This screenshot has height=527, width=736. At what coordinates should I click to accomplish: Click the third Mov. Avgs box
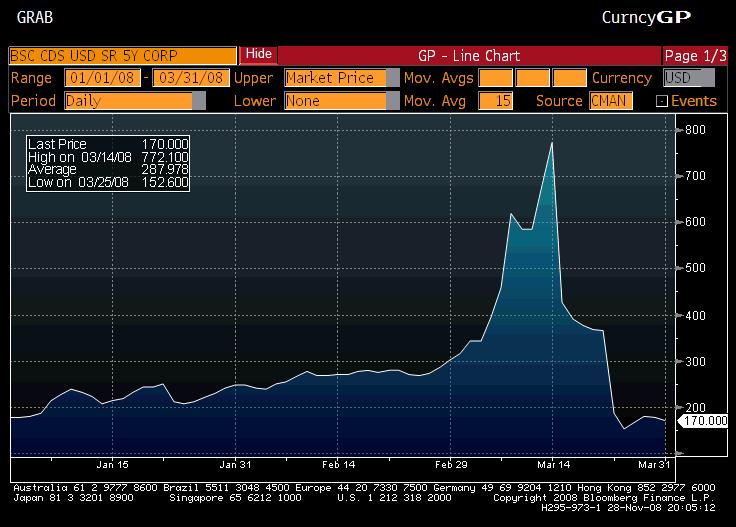[x=569, y=78]
